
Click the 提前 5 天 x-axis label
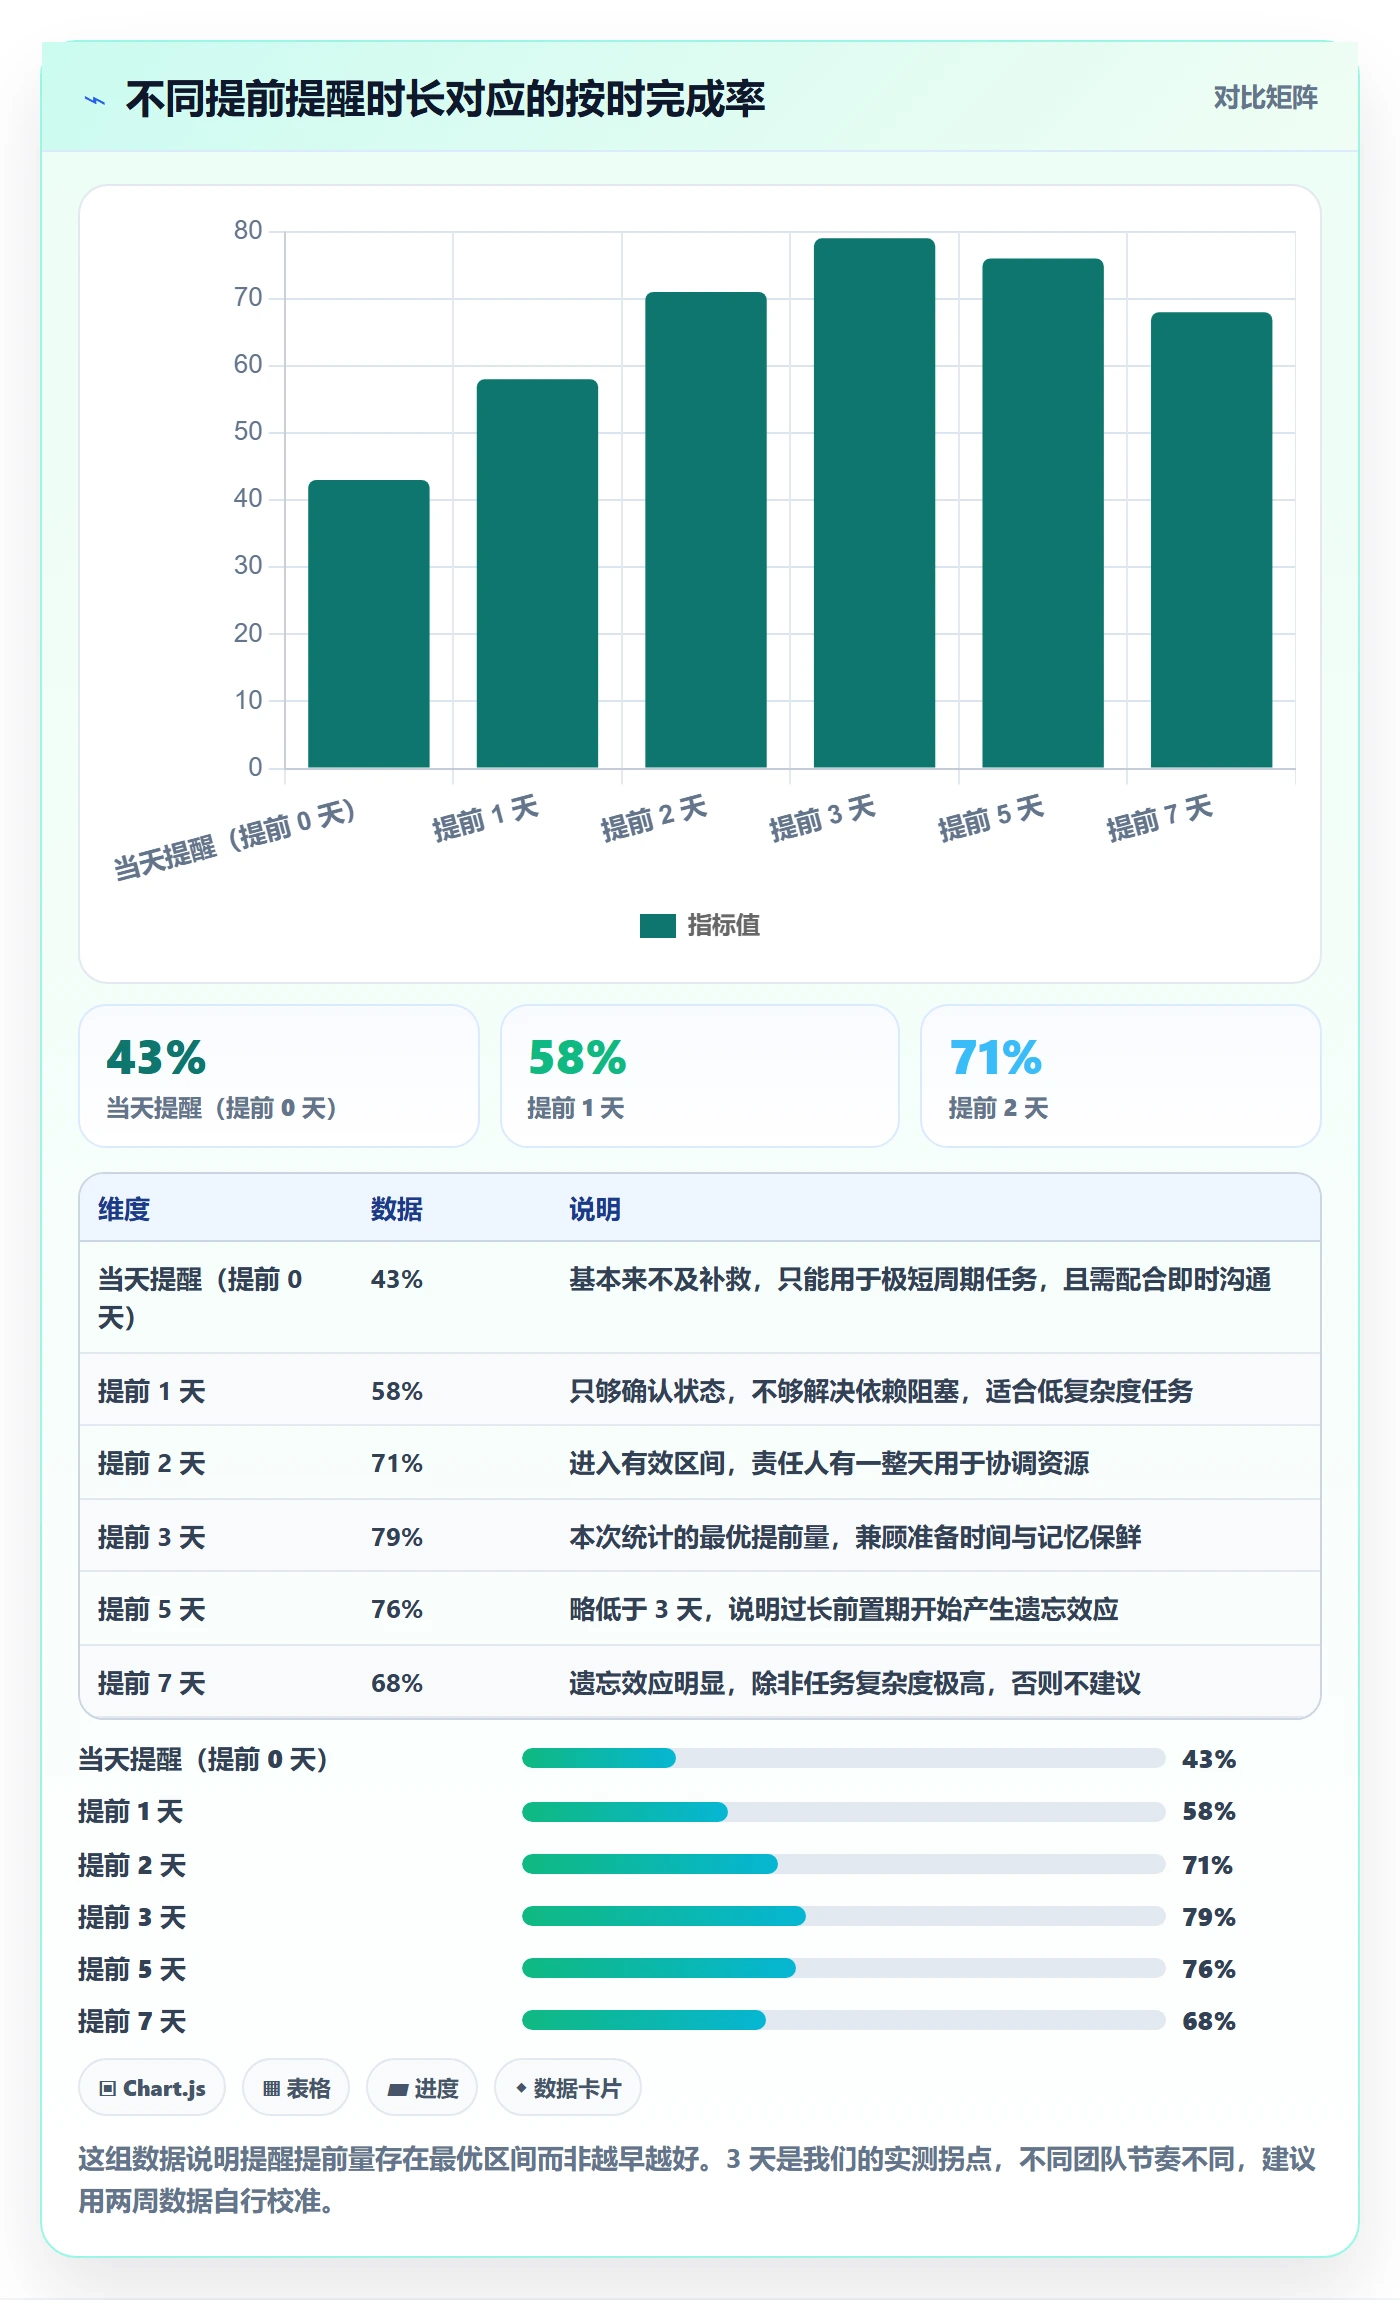[x=991, y=818]
